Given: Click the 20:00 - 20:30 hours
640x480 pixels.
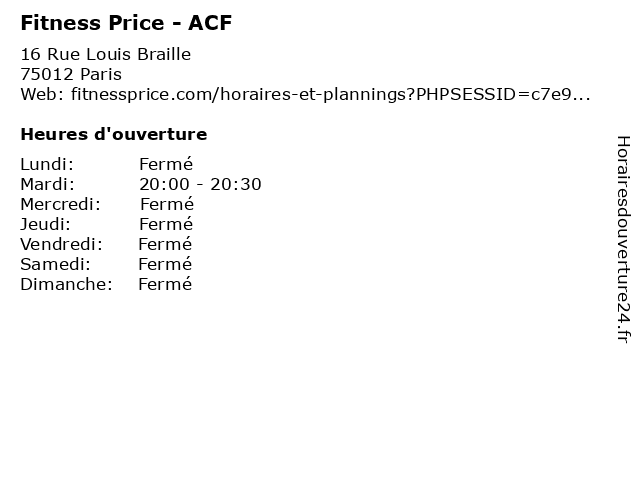Looking at the screenshot, I should (x=200, y=184).
